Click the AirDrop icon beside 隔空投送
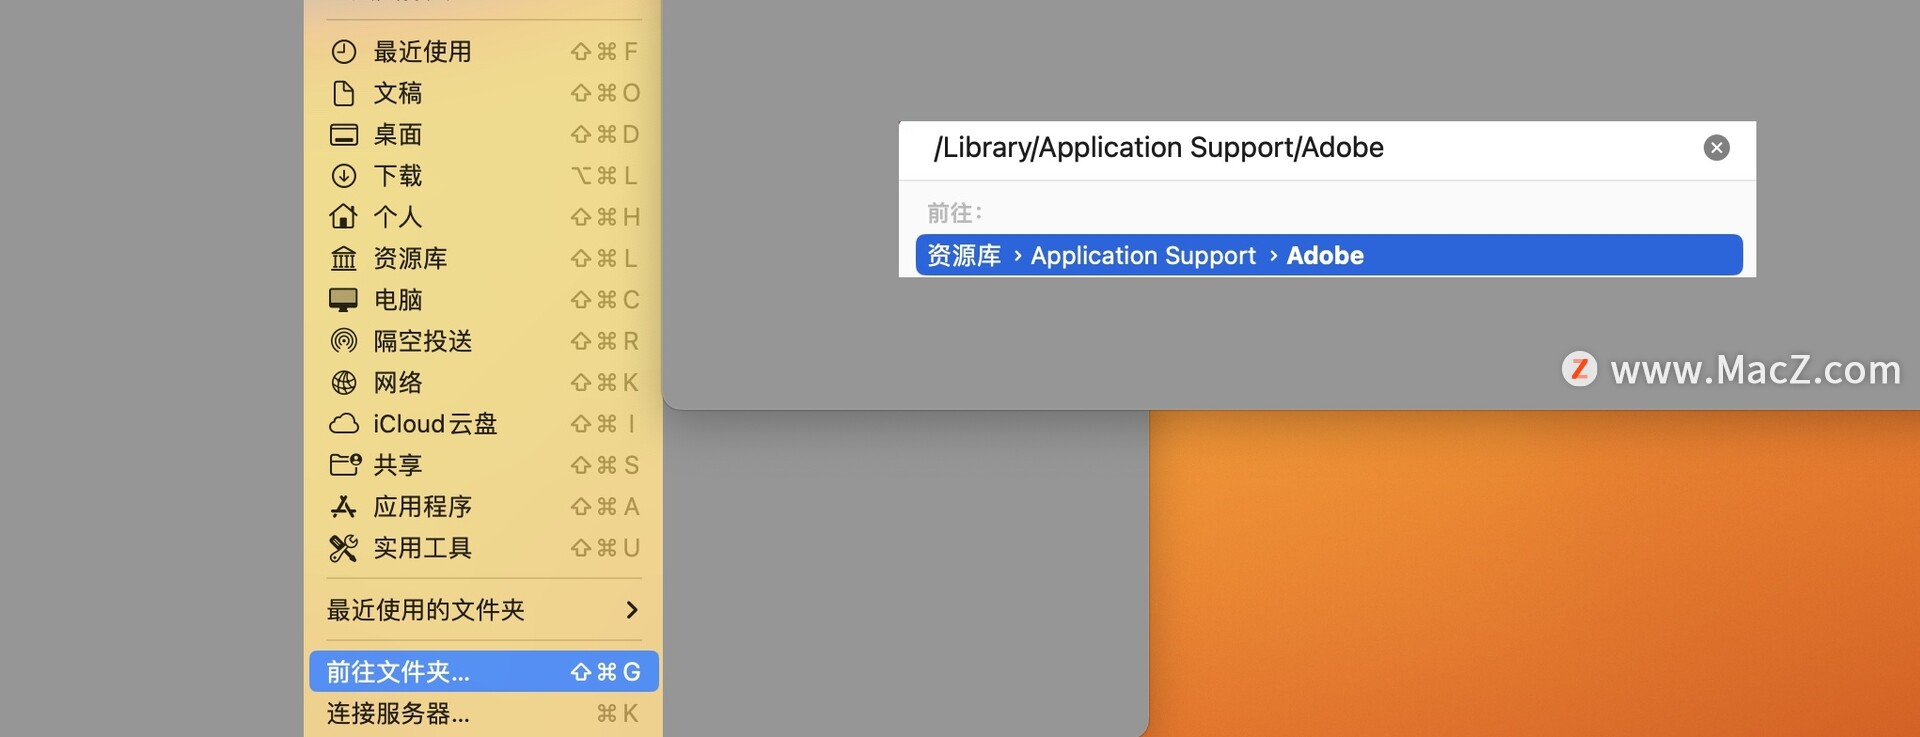Screen dimensions: 1920x737 pos(343,341)
